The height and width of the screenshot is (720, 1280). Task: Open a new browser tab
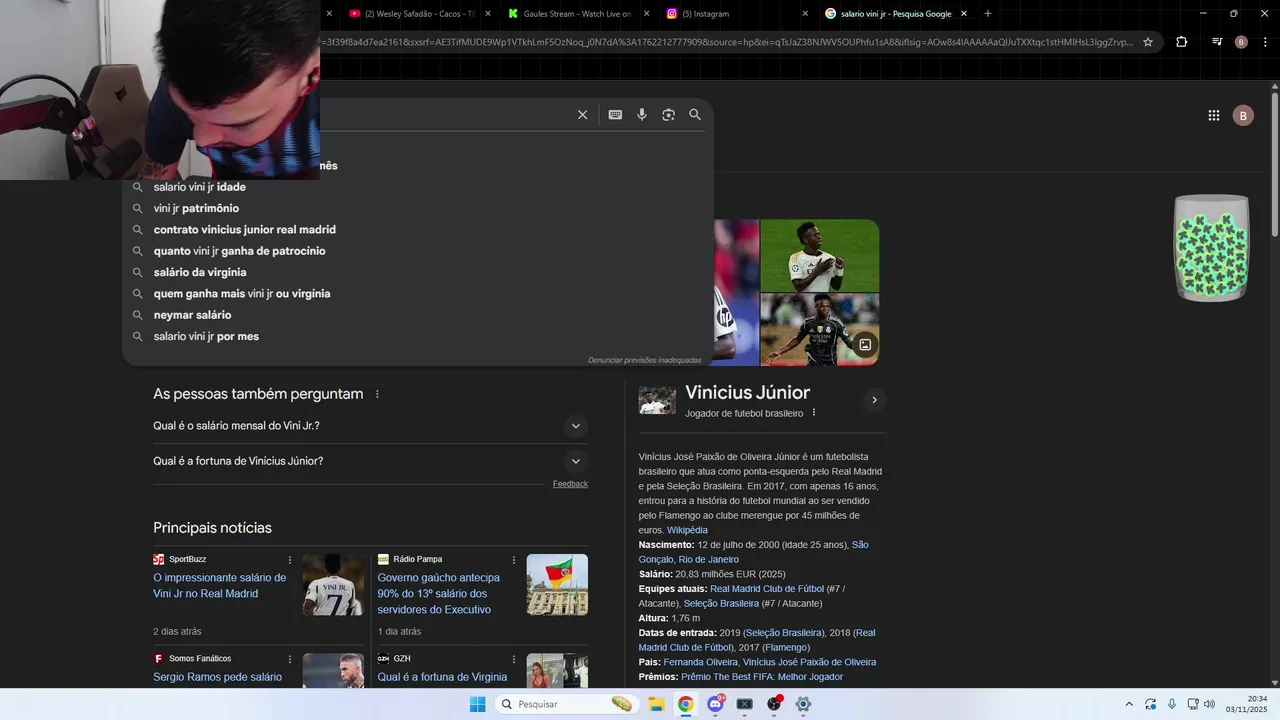coord(988,14)
